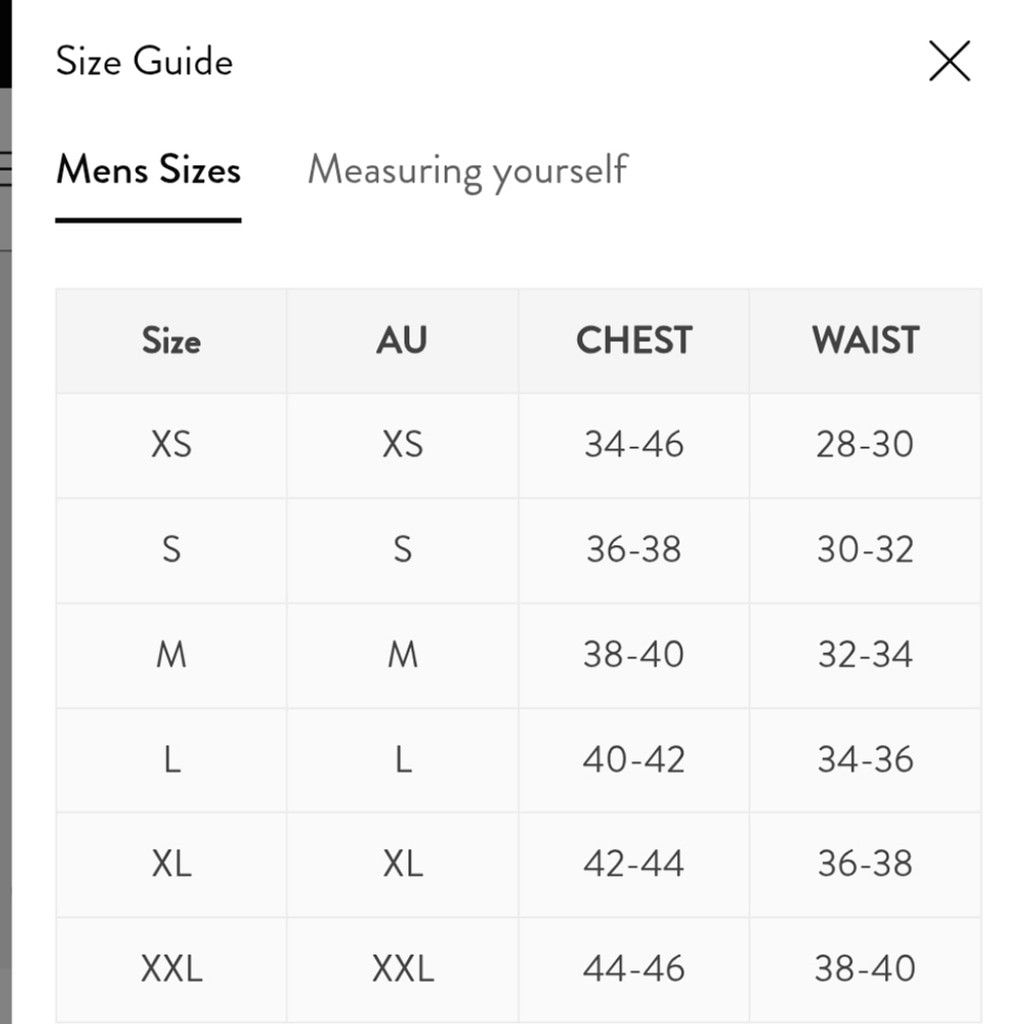1024x1024 pixels.
Task: Click the S value in AU column
Action: pos(402,551)
